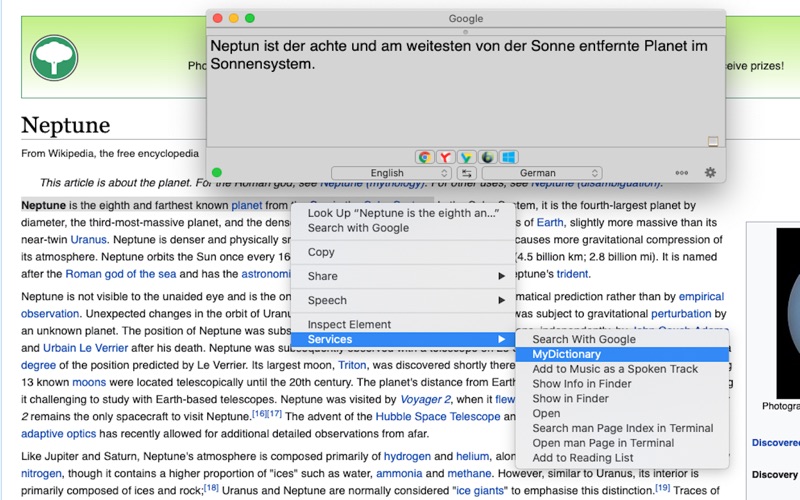Open the German target language dropdown
This screenshot has width=800, height=500.
click(x=542, y=173)
